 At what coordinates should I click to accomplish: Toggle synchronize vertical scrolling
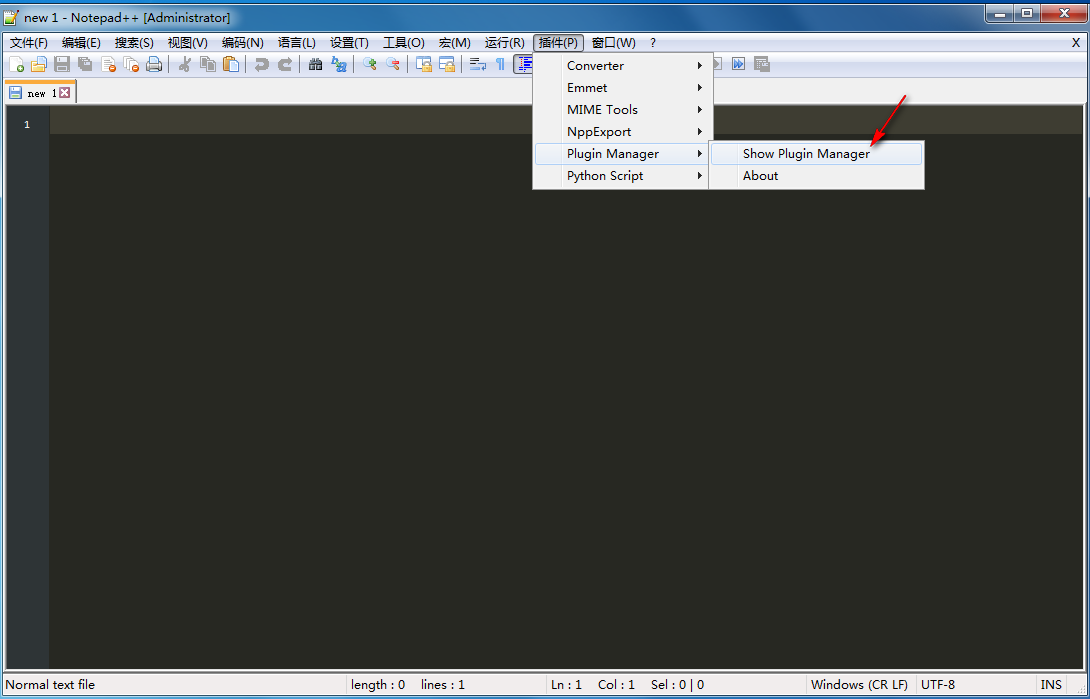pos(424,65)
